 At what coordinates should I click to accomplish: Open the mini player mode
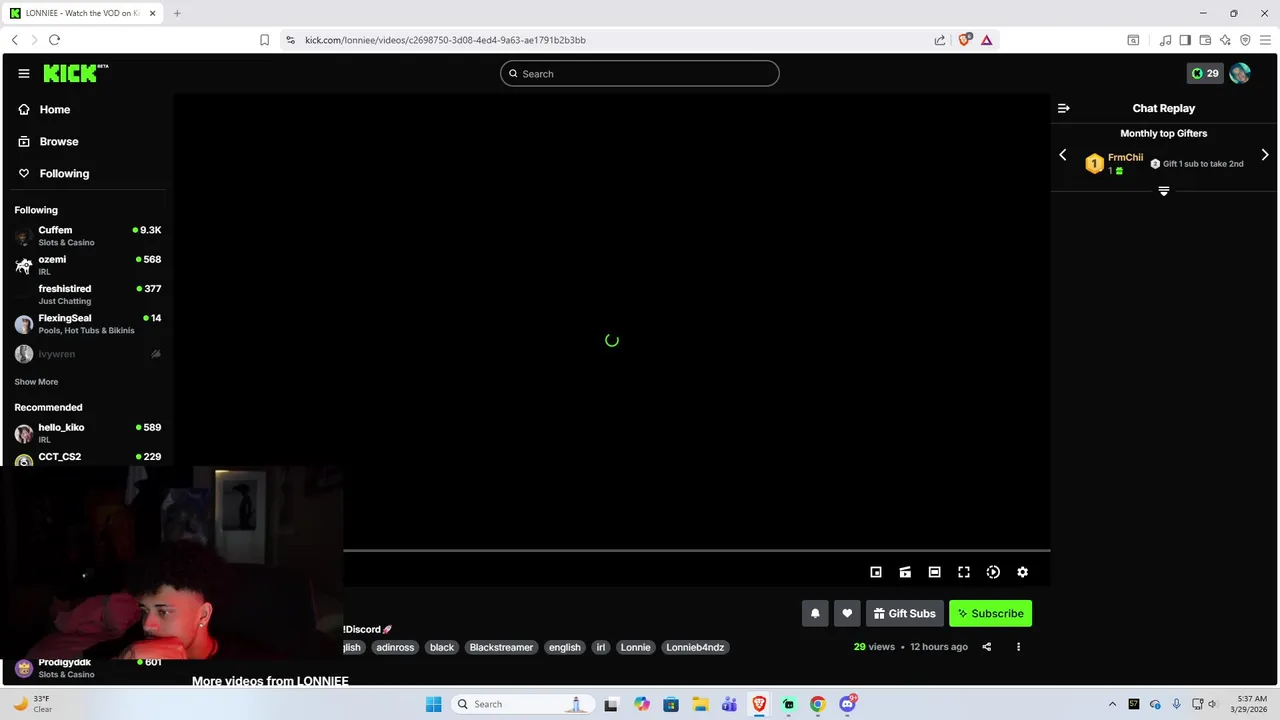876,572
